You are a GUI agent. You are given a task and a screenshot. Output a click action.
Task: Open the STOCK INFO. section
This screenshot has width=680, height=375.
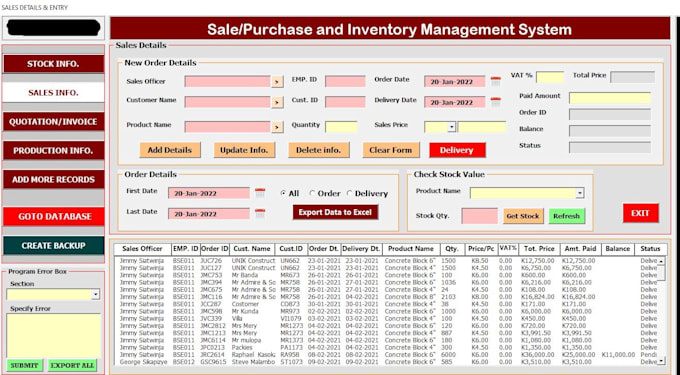(53, 64)
